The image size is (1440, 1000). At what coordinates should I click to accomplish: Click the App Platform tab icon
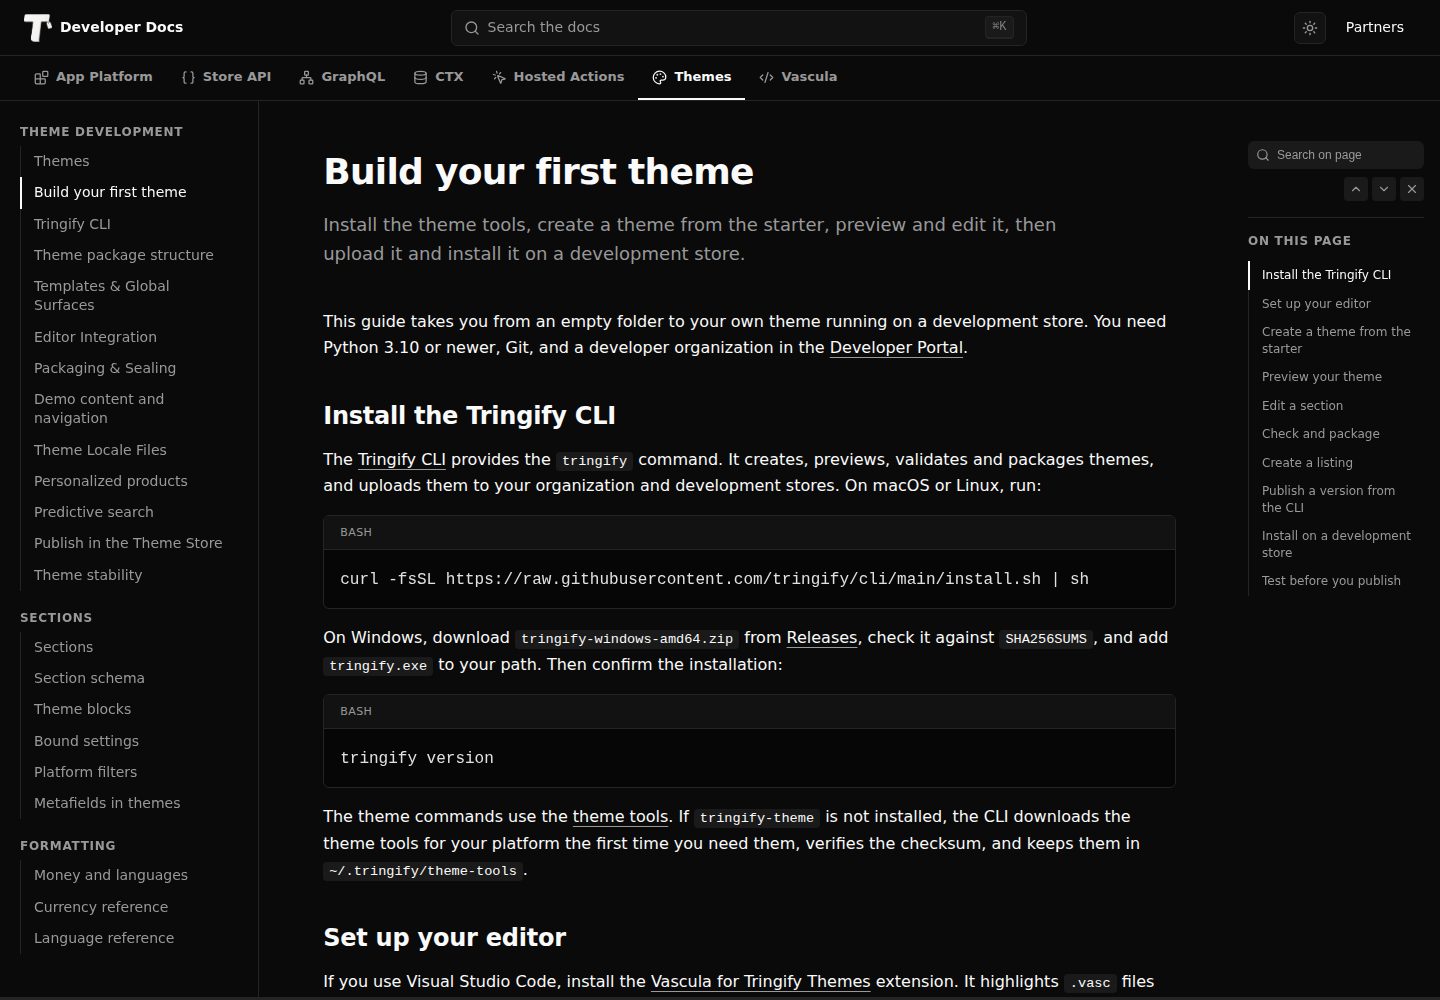coord(41,77)
